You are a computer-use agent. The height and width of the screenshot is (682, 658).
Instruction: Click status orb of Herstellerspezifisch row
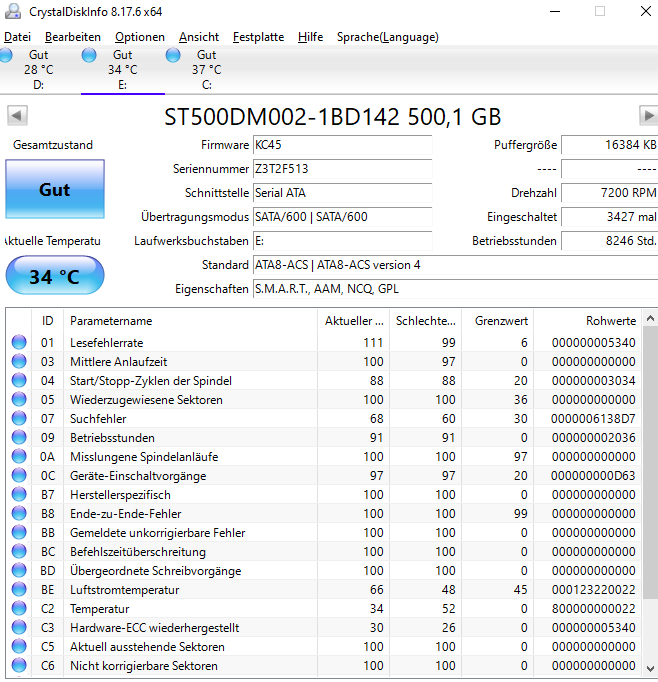(x=19, y=495)
